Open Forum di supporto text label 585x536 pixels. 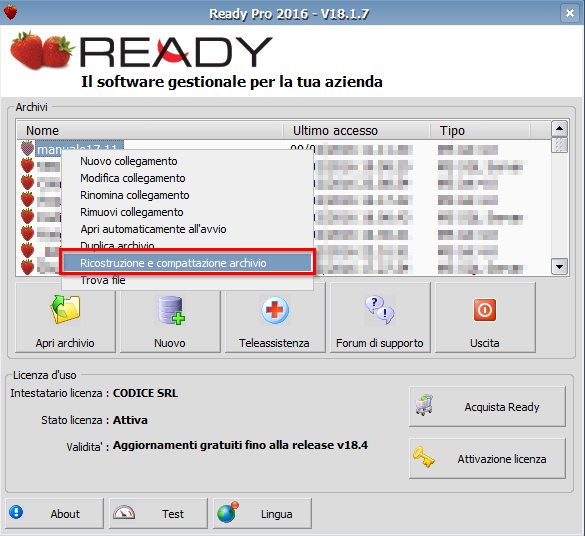[x=380, y=343]
